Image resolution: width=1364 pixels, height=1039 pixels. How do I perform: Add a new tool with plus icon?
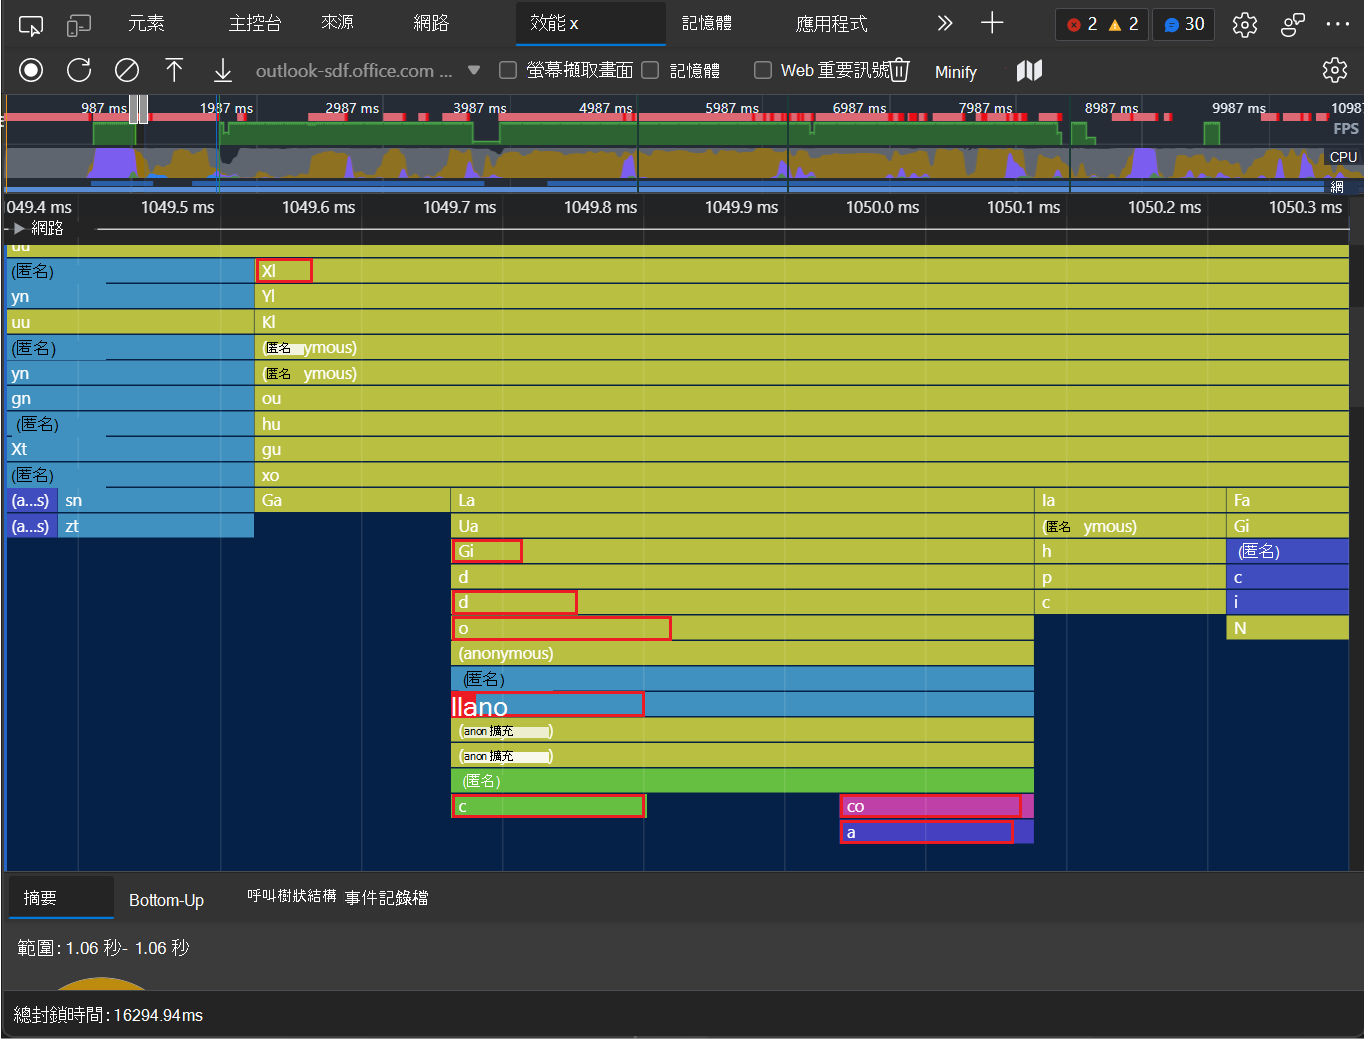[992, 23]
